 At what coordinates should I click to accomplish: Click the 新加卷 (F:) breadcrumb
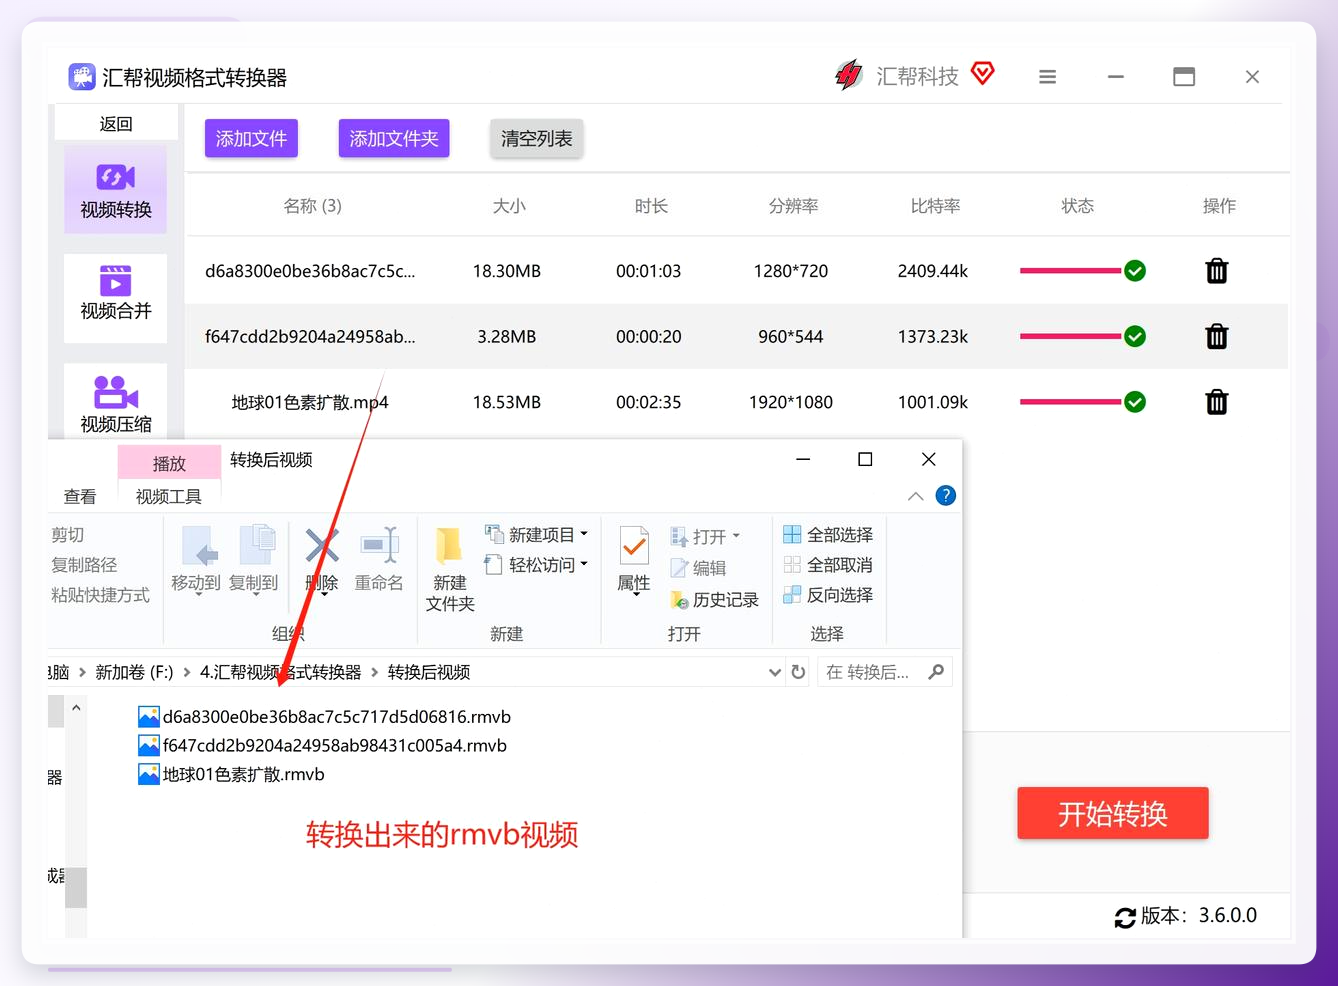(x=134, y=672)
